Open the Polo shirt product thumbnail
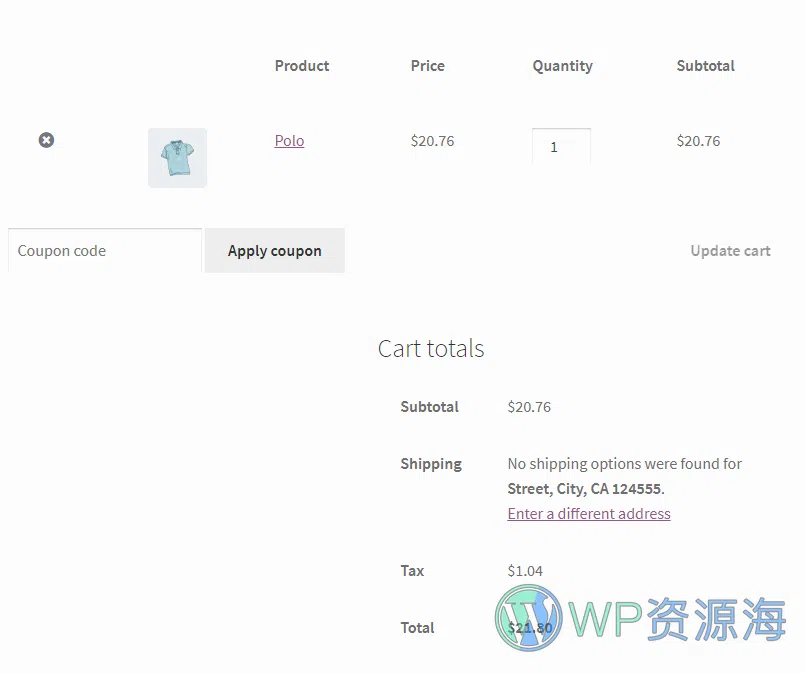The height and width of the screenshot is (673, 805). pos(177,157)
